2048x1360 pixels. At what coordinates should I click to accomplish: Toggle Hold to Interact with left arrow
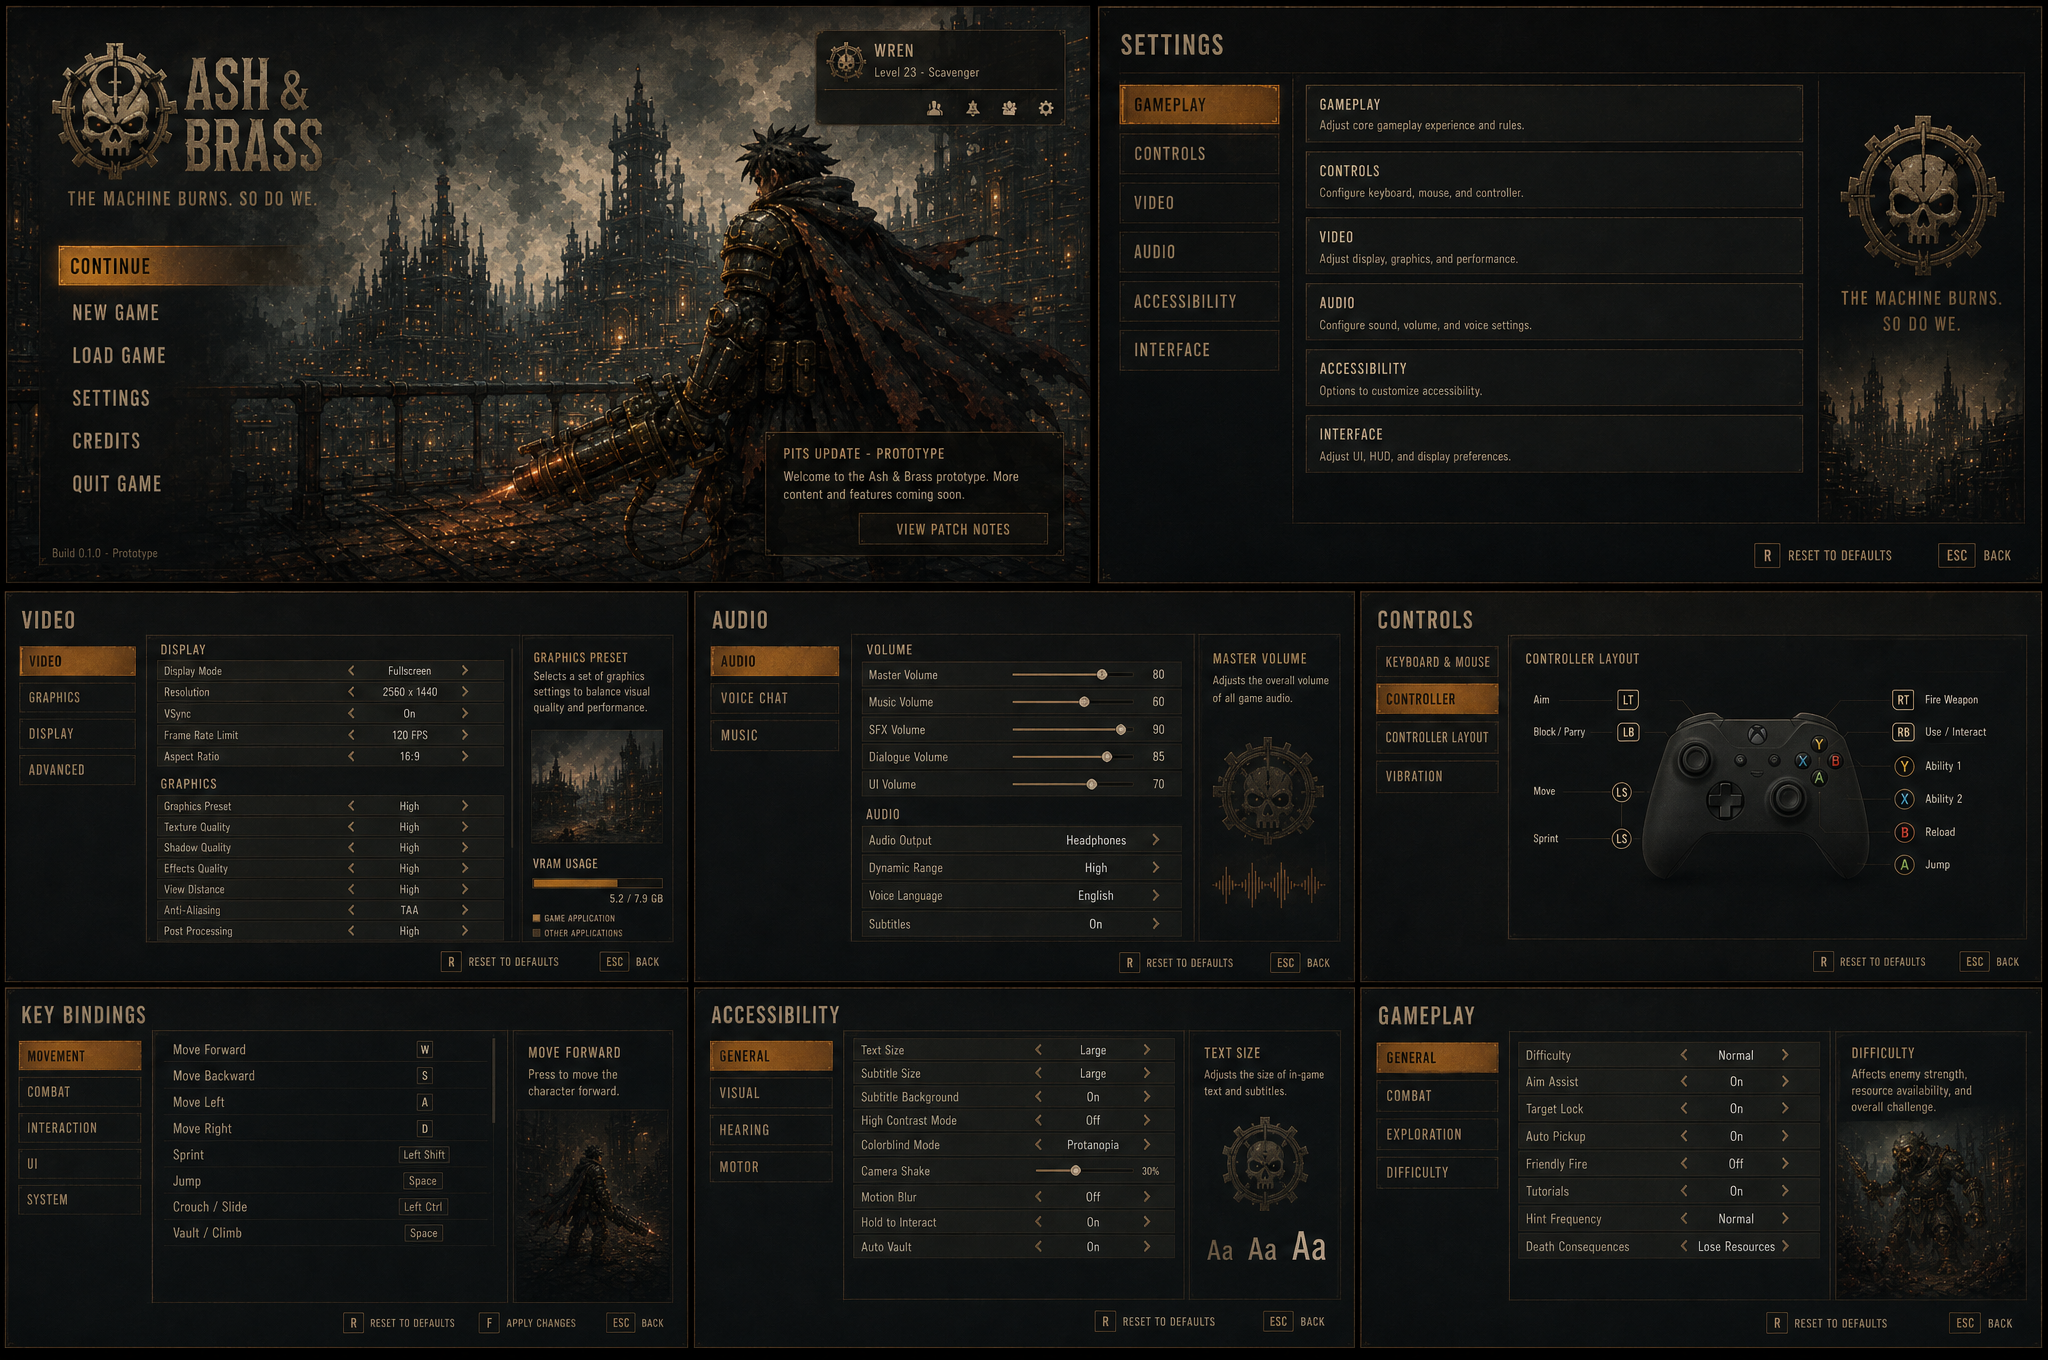[1038, 1222]
